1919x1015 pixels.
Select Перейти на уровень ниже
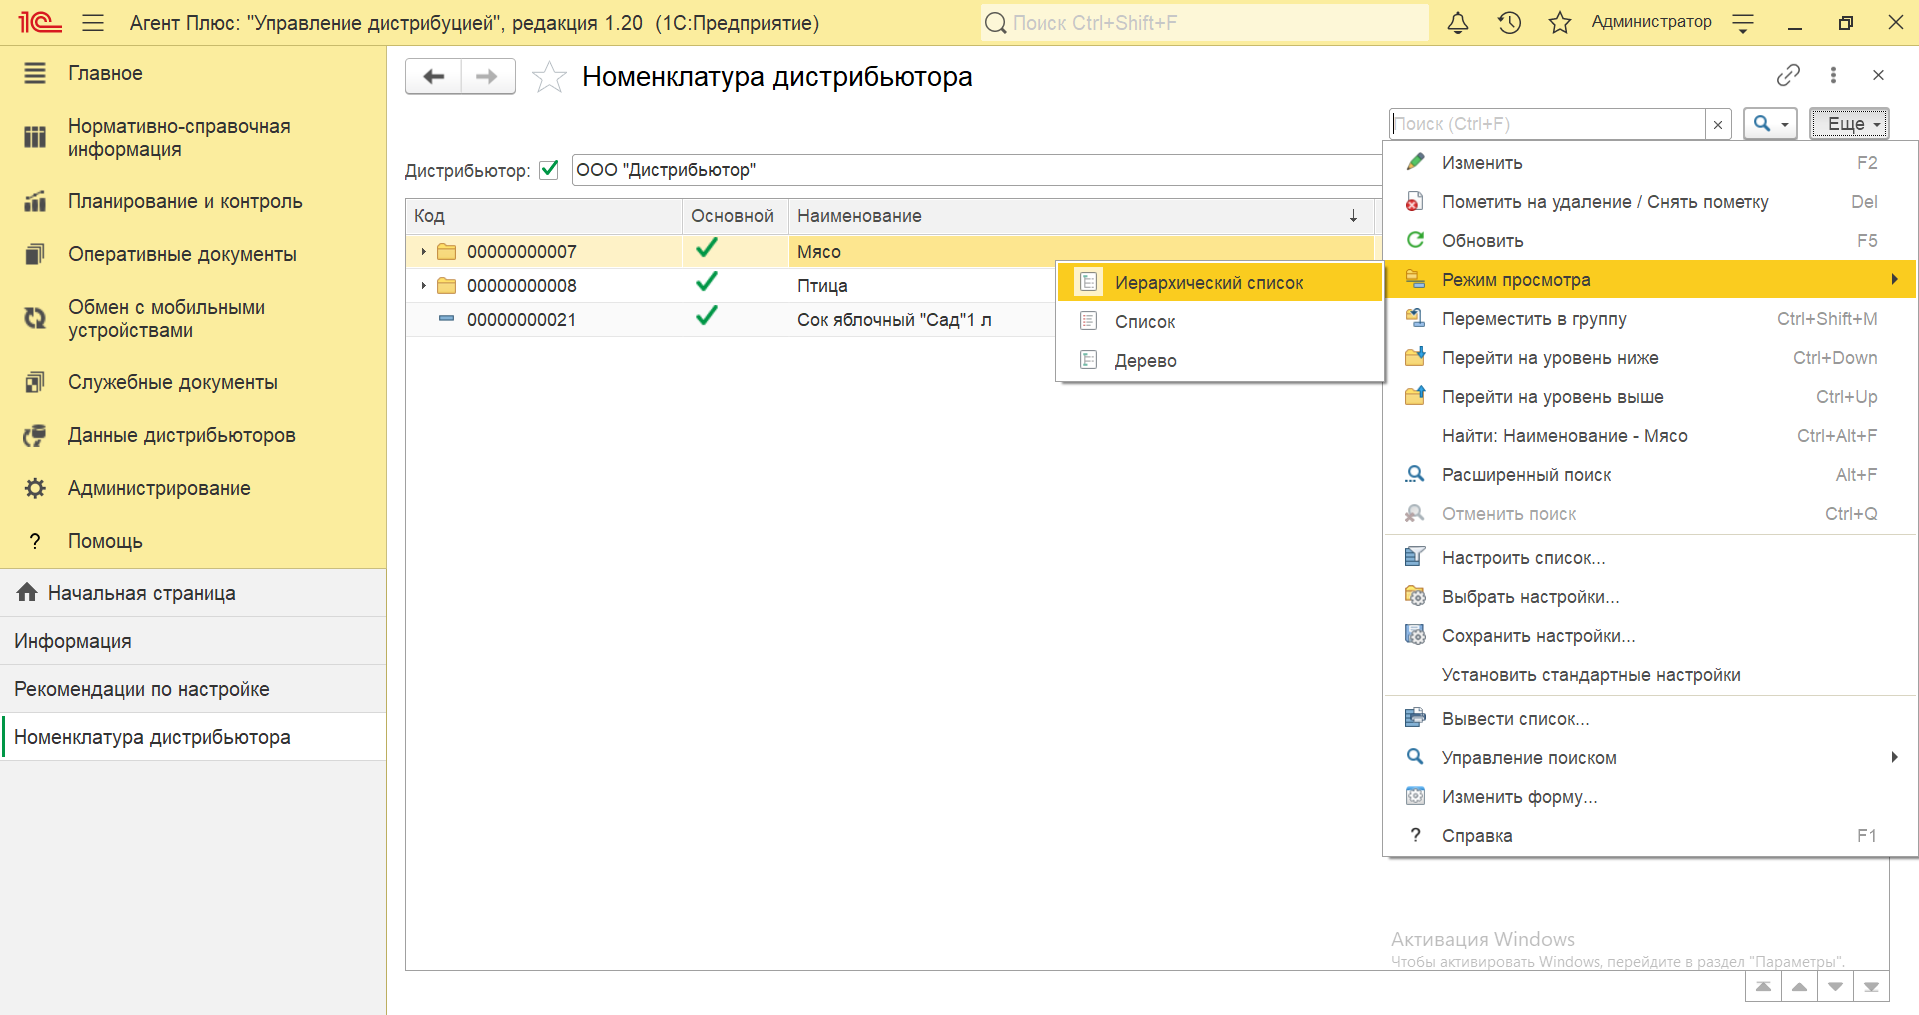point(1650,358)
